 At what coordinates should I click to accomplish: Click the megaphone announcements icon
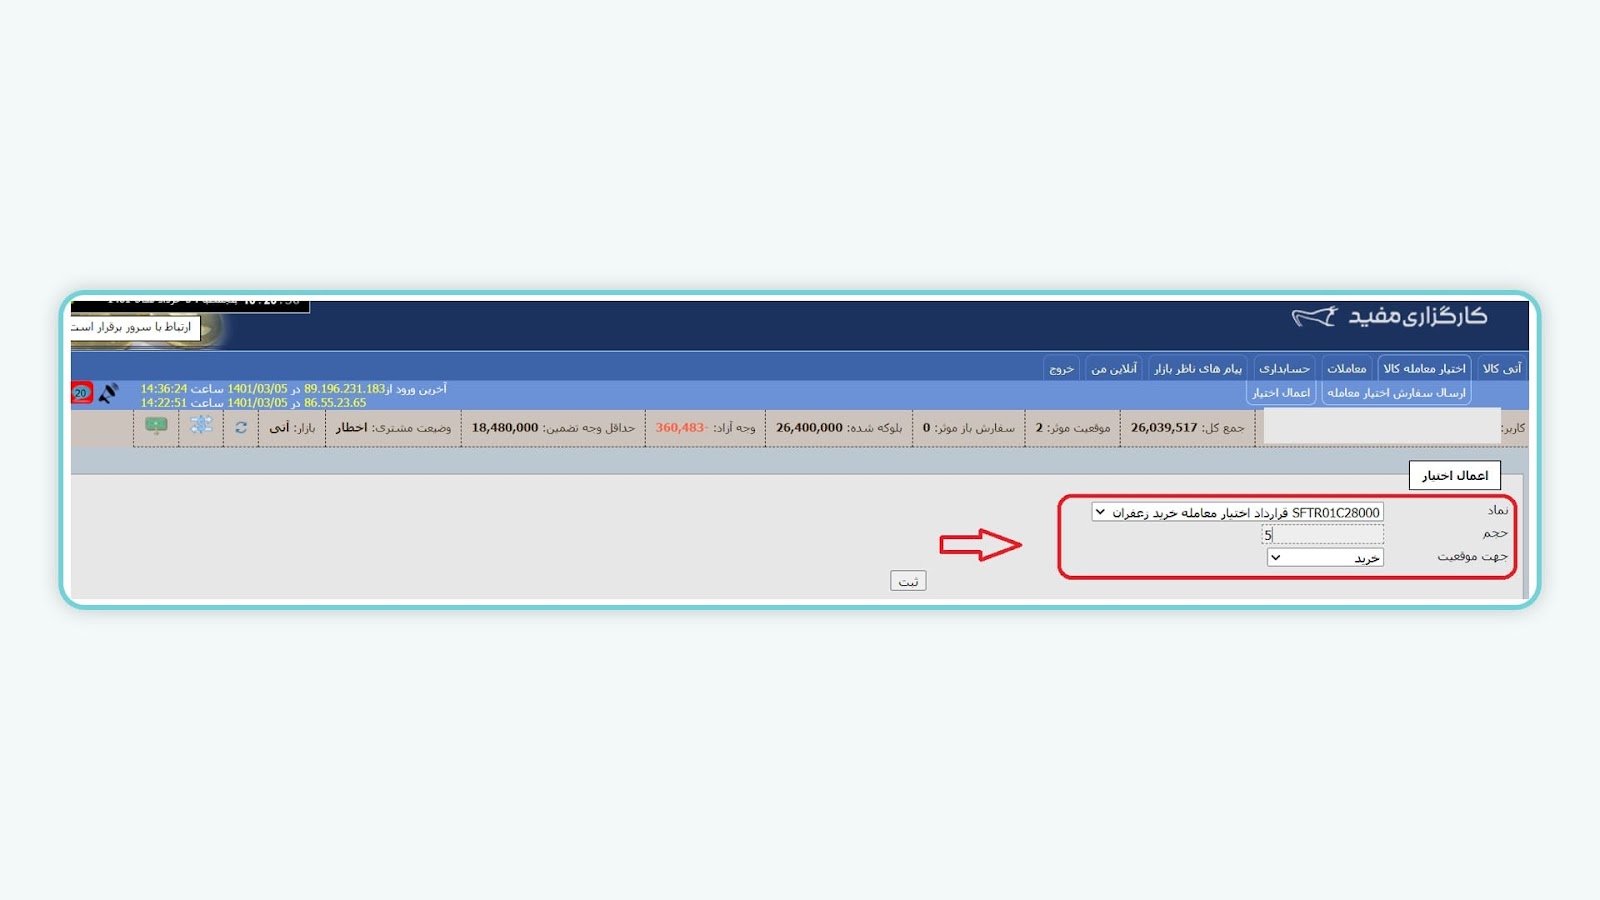point(108,393)
